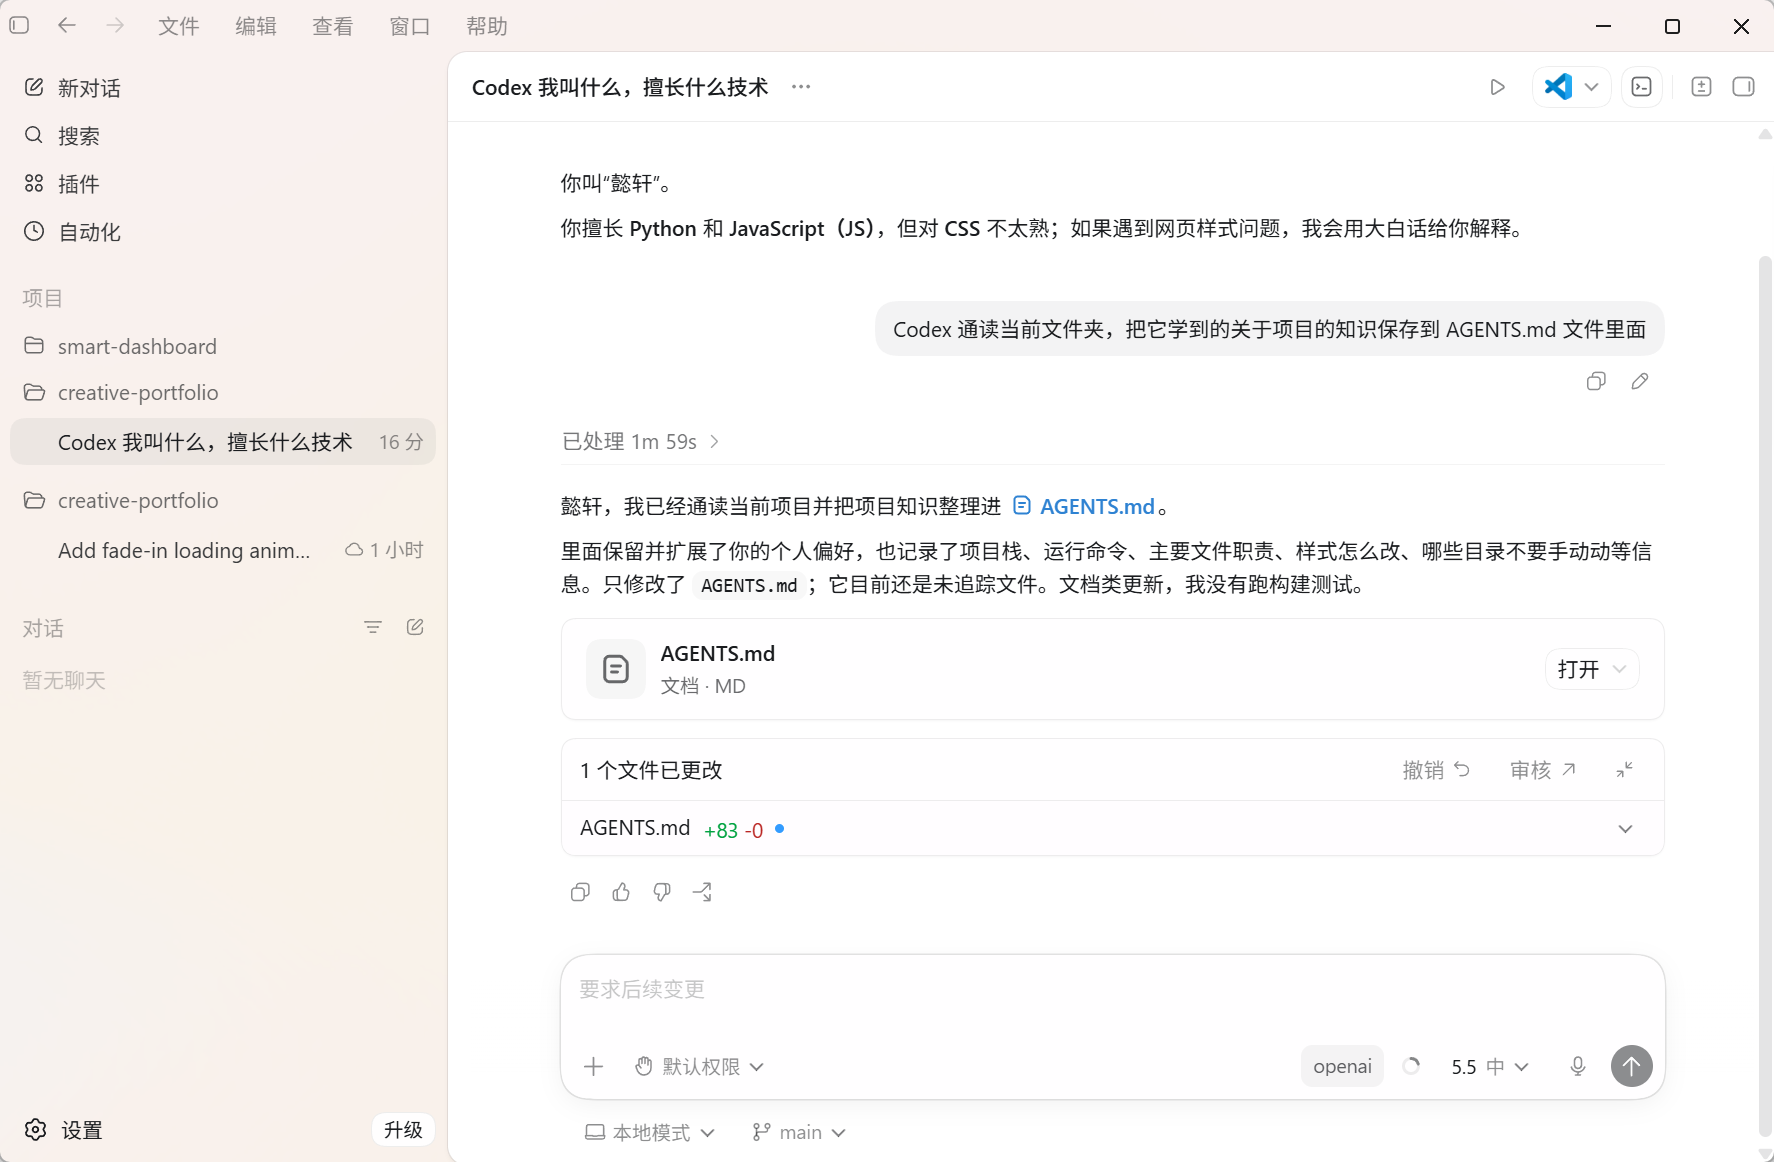Image resolution: width=1774 pixels, height=1162 pixels.
Task: Click the 打开 button for AGENTS.md
Action: pos(1592,669)
